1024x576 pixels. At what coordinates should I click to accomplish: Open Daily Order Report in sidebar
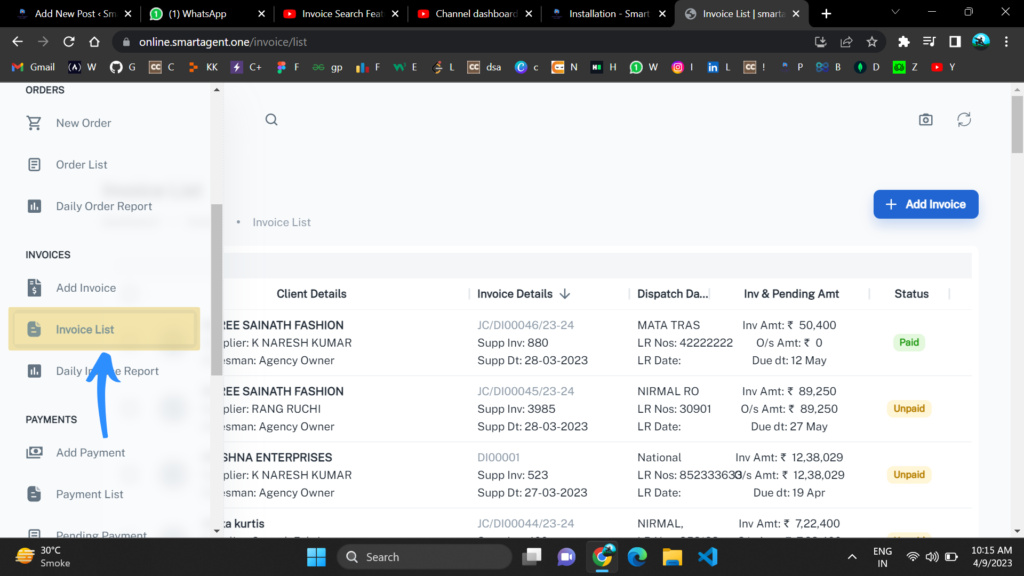[104, 206]
